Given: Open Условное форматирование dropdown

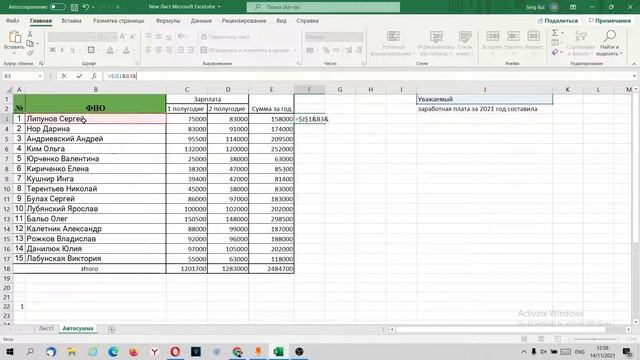Looking at the screenshot, I should (x=393, y=43).
